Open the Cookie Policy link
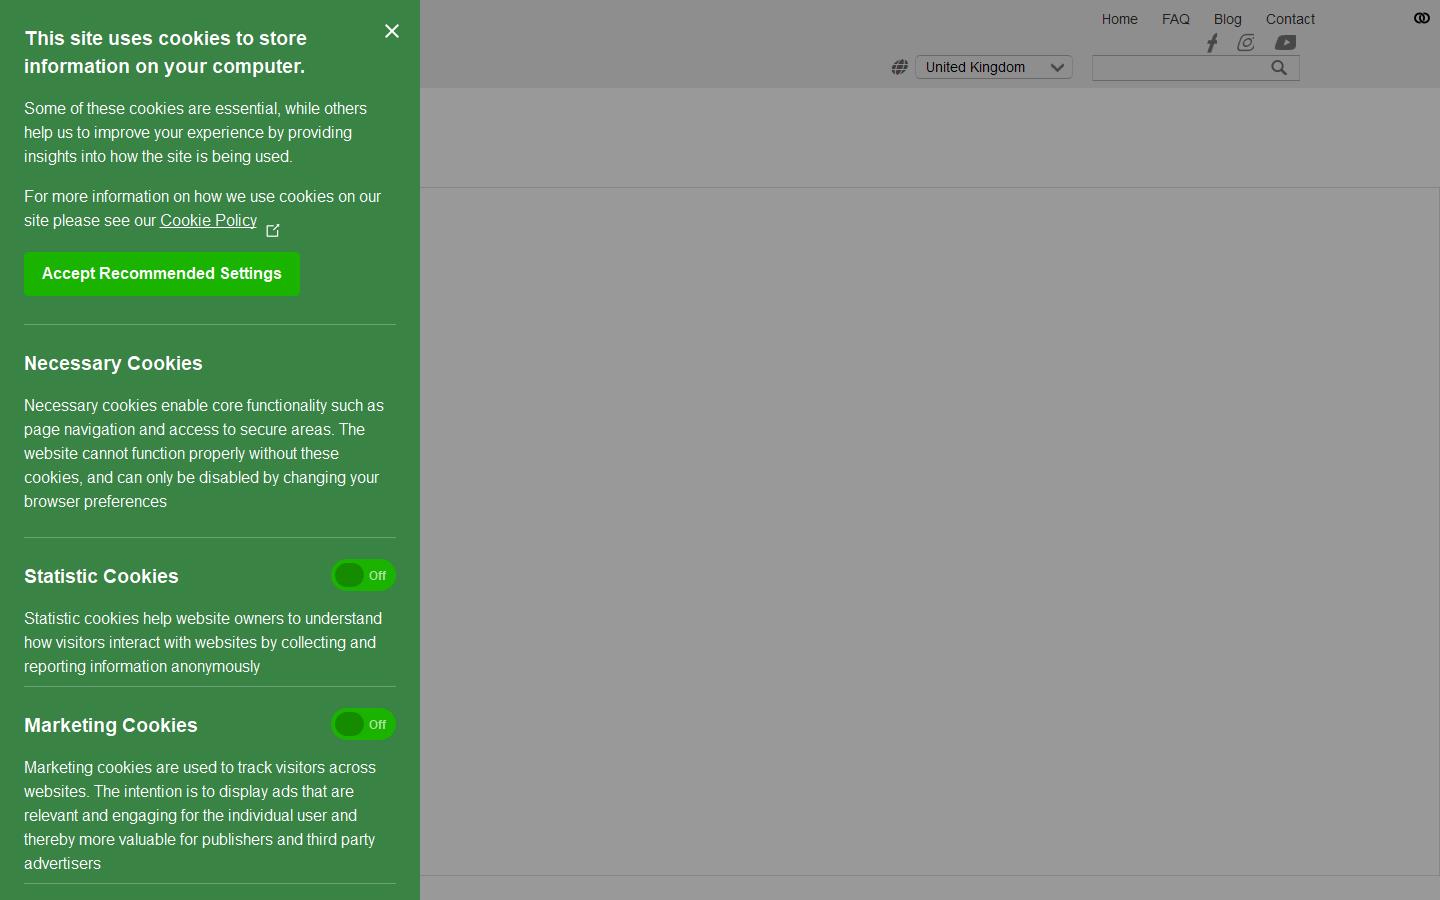1440x900 pixels. (x=208, y=221)
